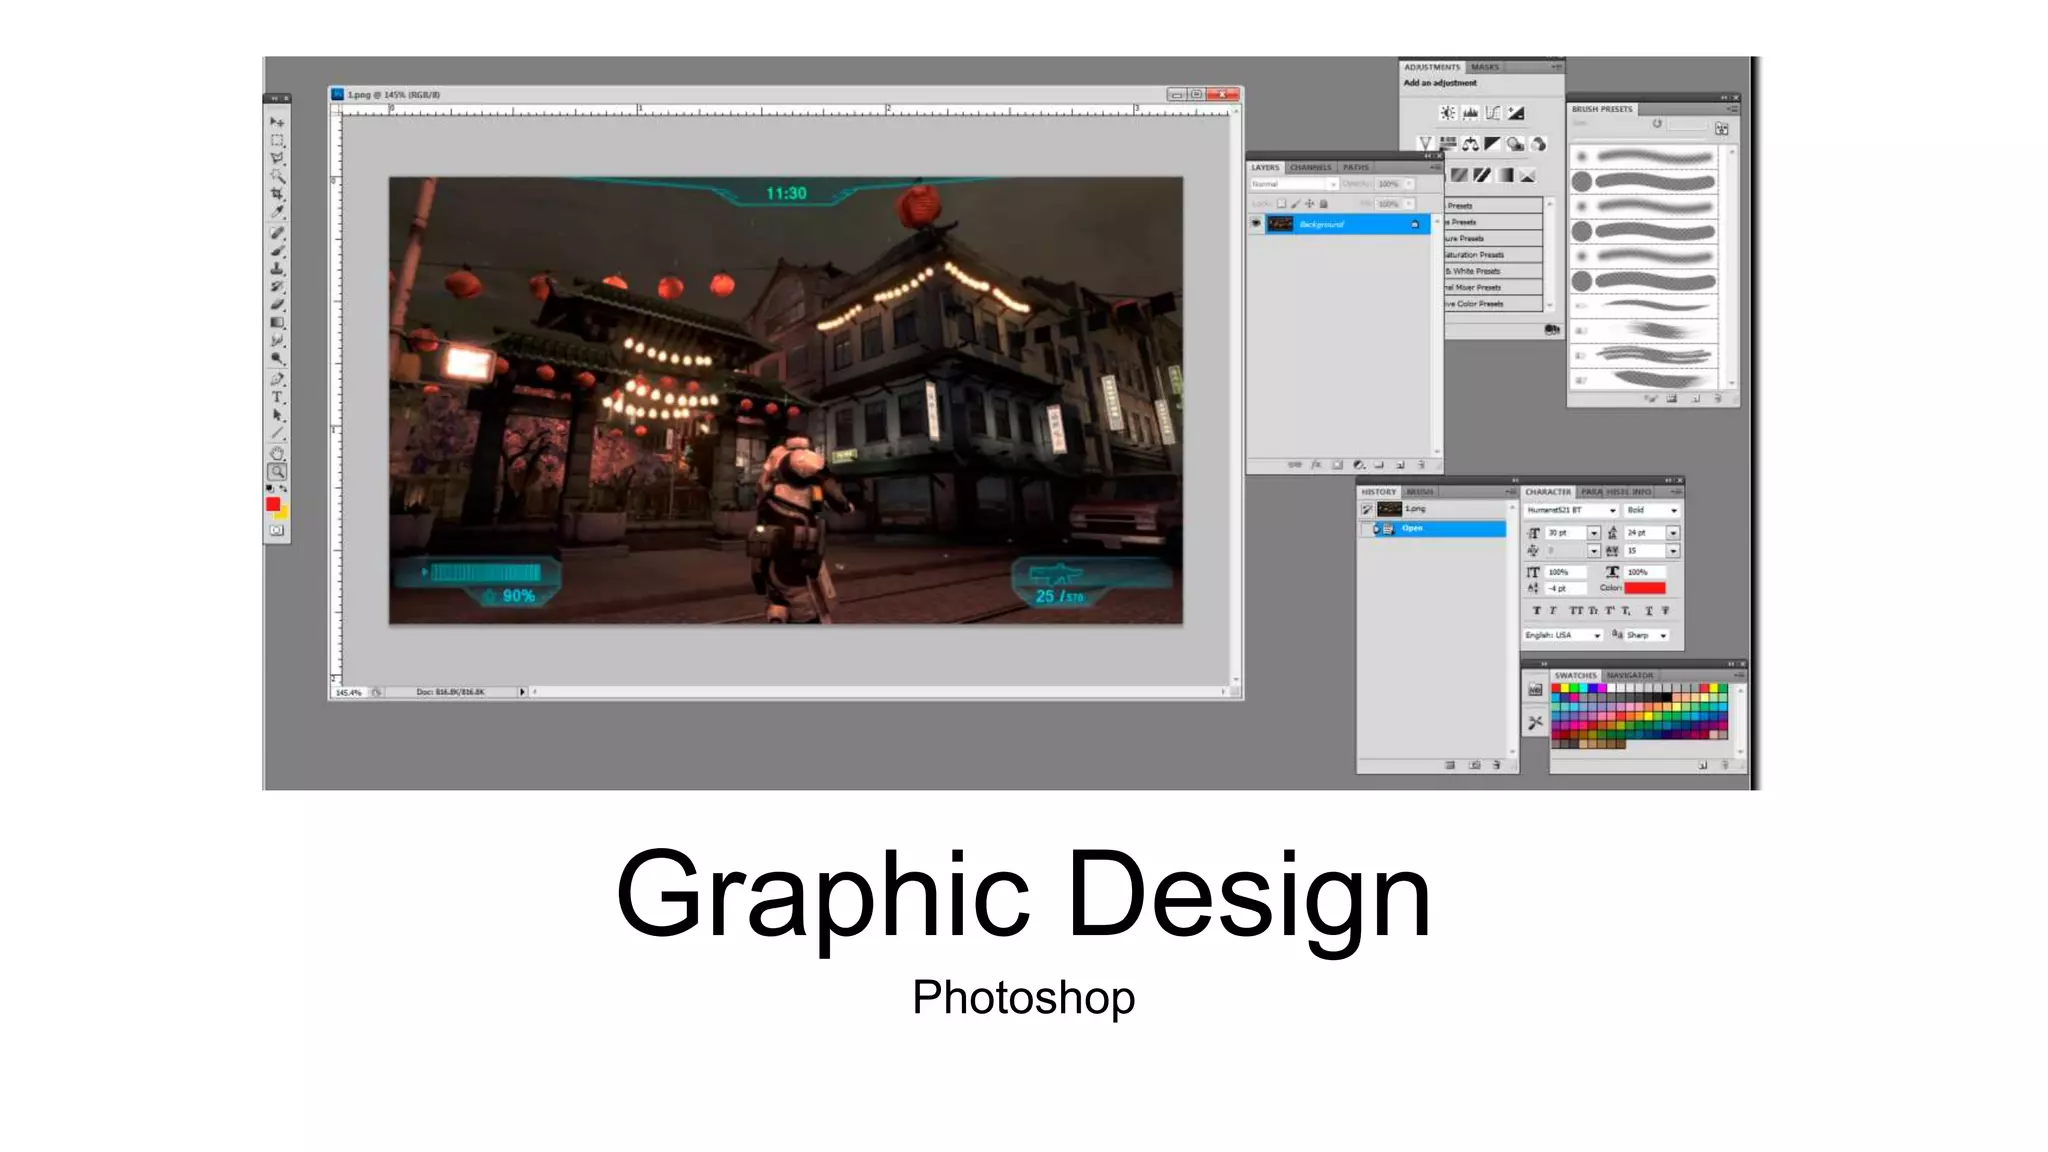This screenshot has width=2048, height=1152.
Task: Expand the Saturation Presets entry
Action: (1493, 255)
